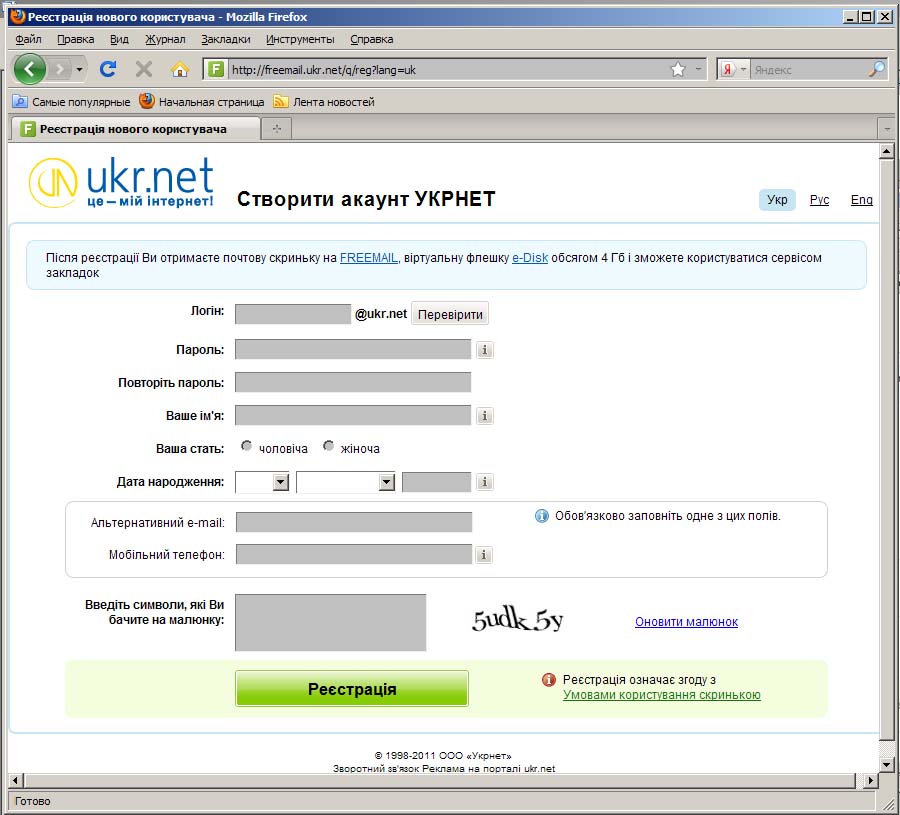The height and width of the screenshot is (815, 900).
Task: Click the Firefox icon in title bar
Action: pyautogui.click(x=17, y=17)
